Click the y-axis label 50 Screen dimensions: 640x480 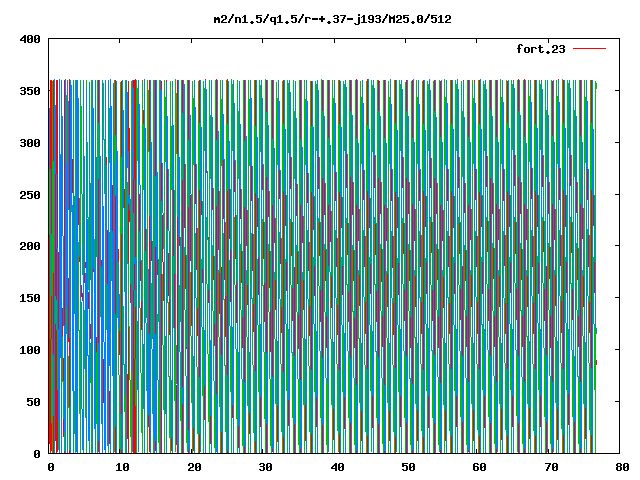point(33,402)
